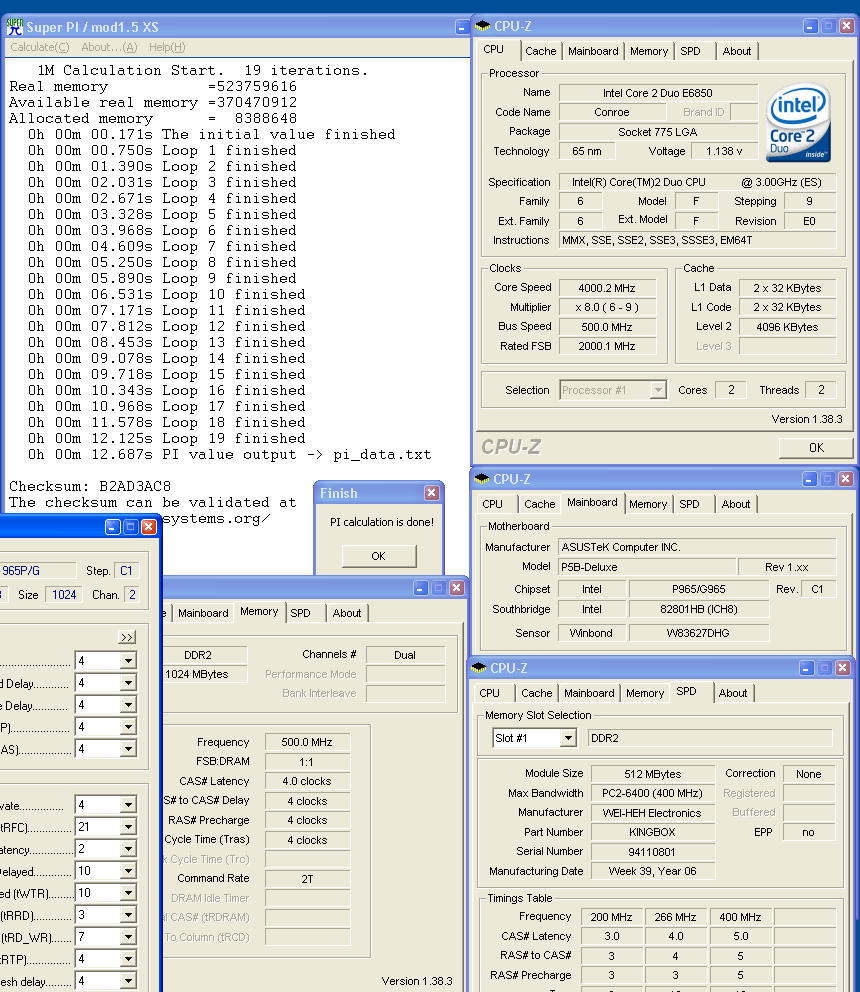This screenshot has width=860, height=992.
Task: Select Cache tab in the motherboard info CPU-Z window
Action: (539, 504)
